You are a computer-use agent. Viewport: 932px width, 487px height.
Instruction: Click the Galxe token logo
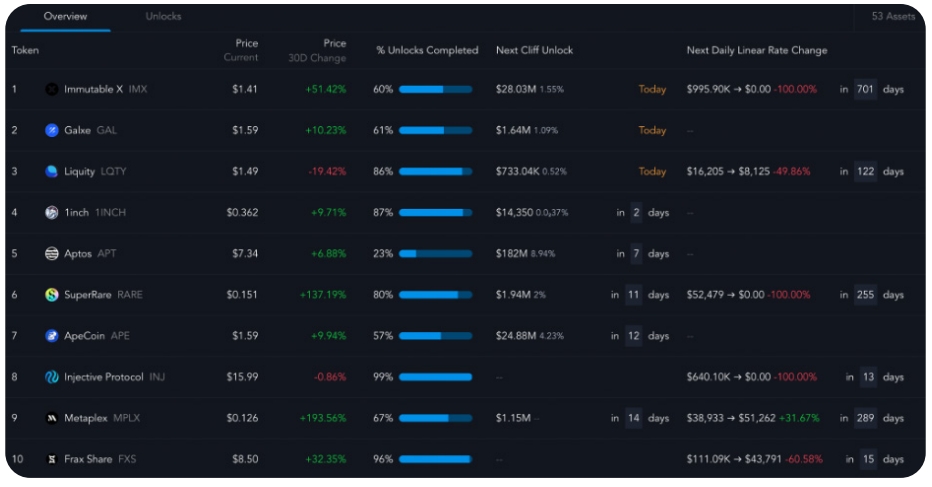[52, 130]
